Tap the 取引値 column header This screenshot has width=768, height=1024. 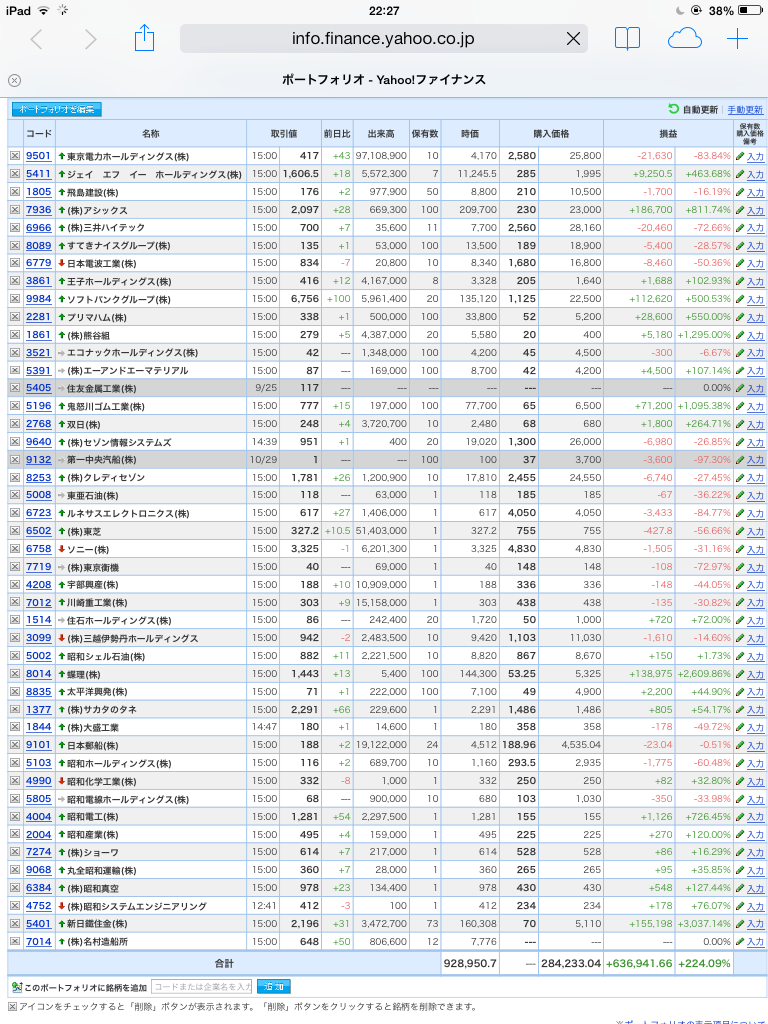click(284, 134)
